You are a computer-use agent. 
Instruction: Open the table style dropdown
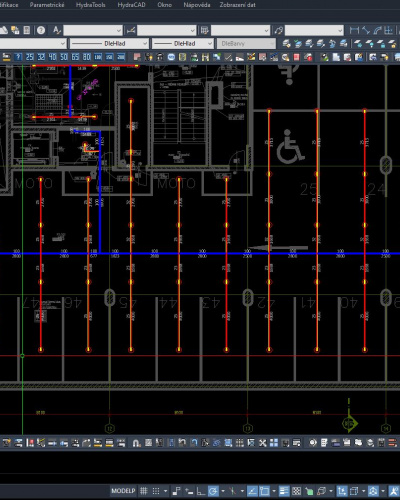[240, 31]
